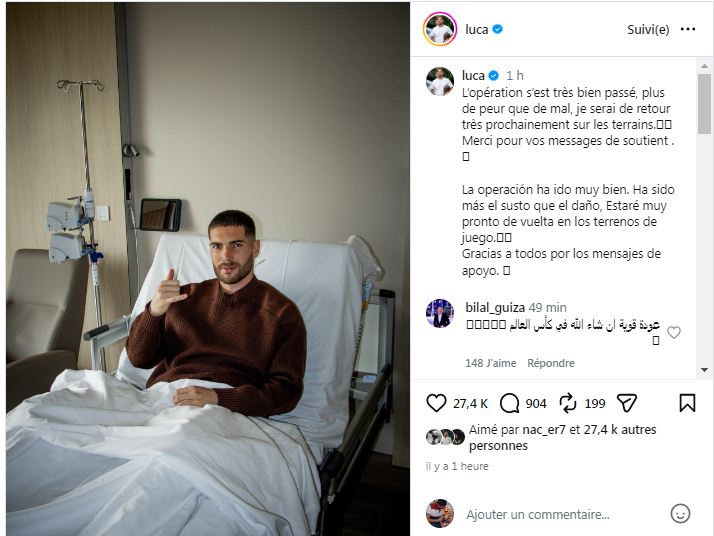Open luca username link in header

pyautogui.click(x=476, y=30)
